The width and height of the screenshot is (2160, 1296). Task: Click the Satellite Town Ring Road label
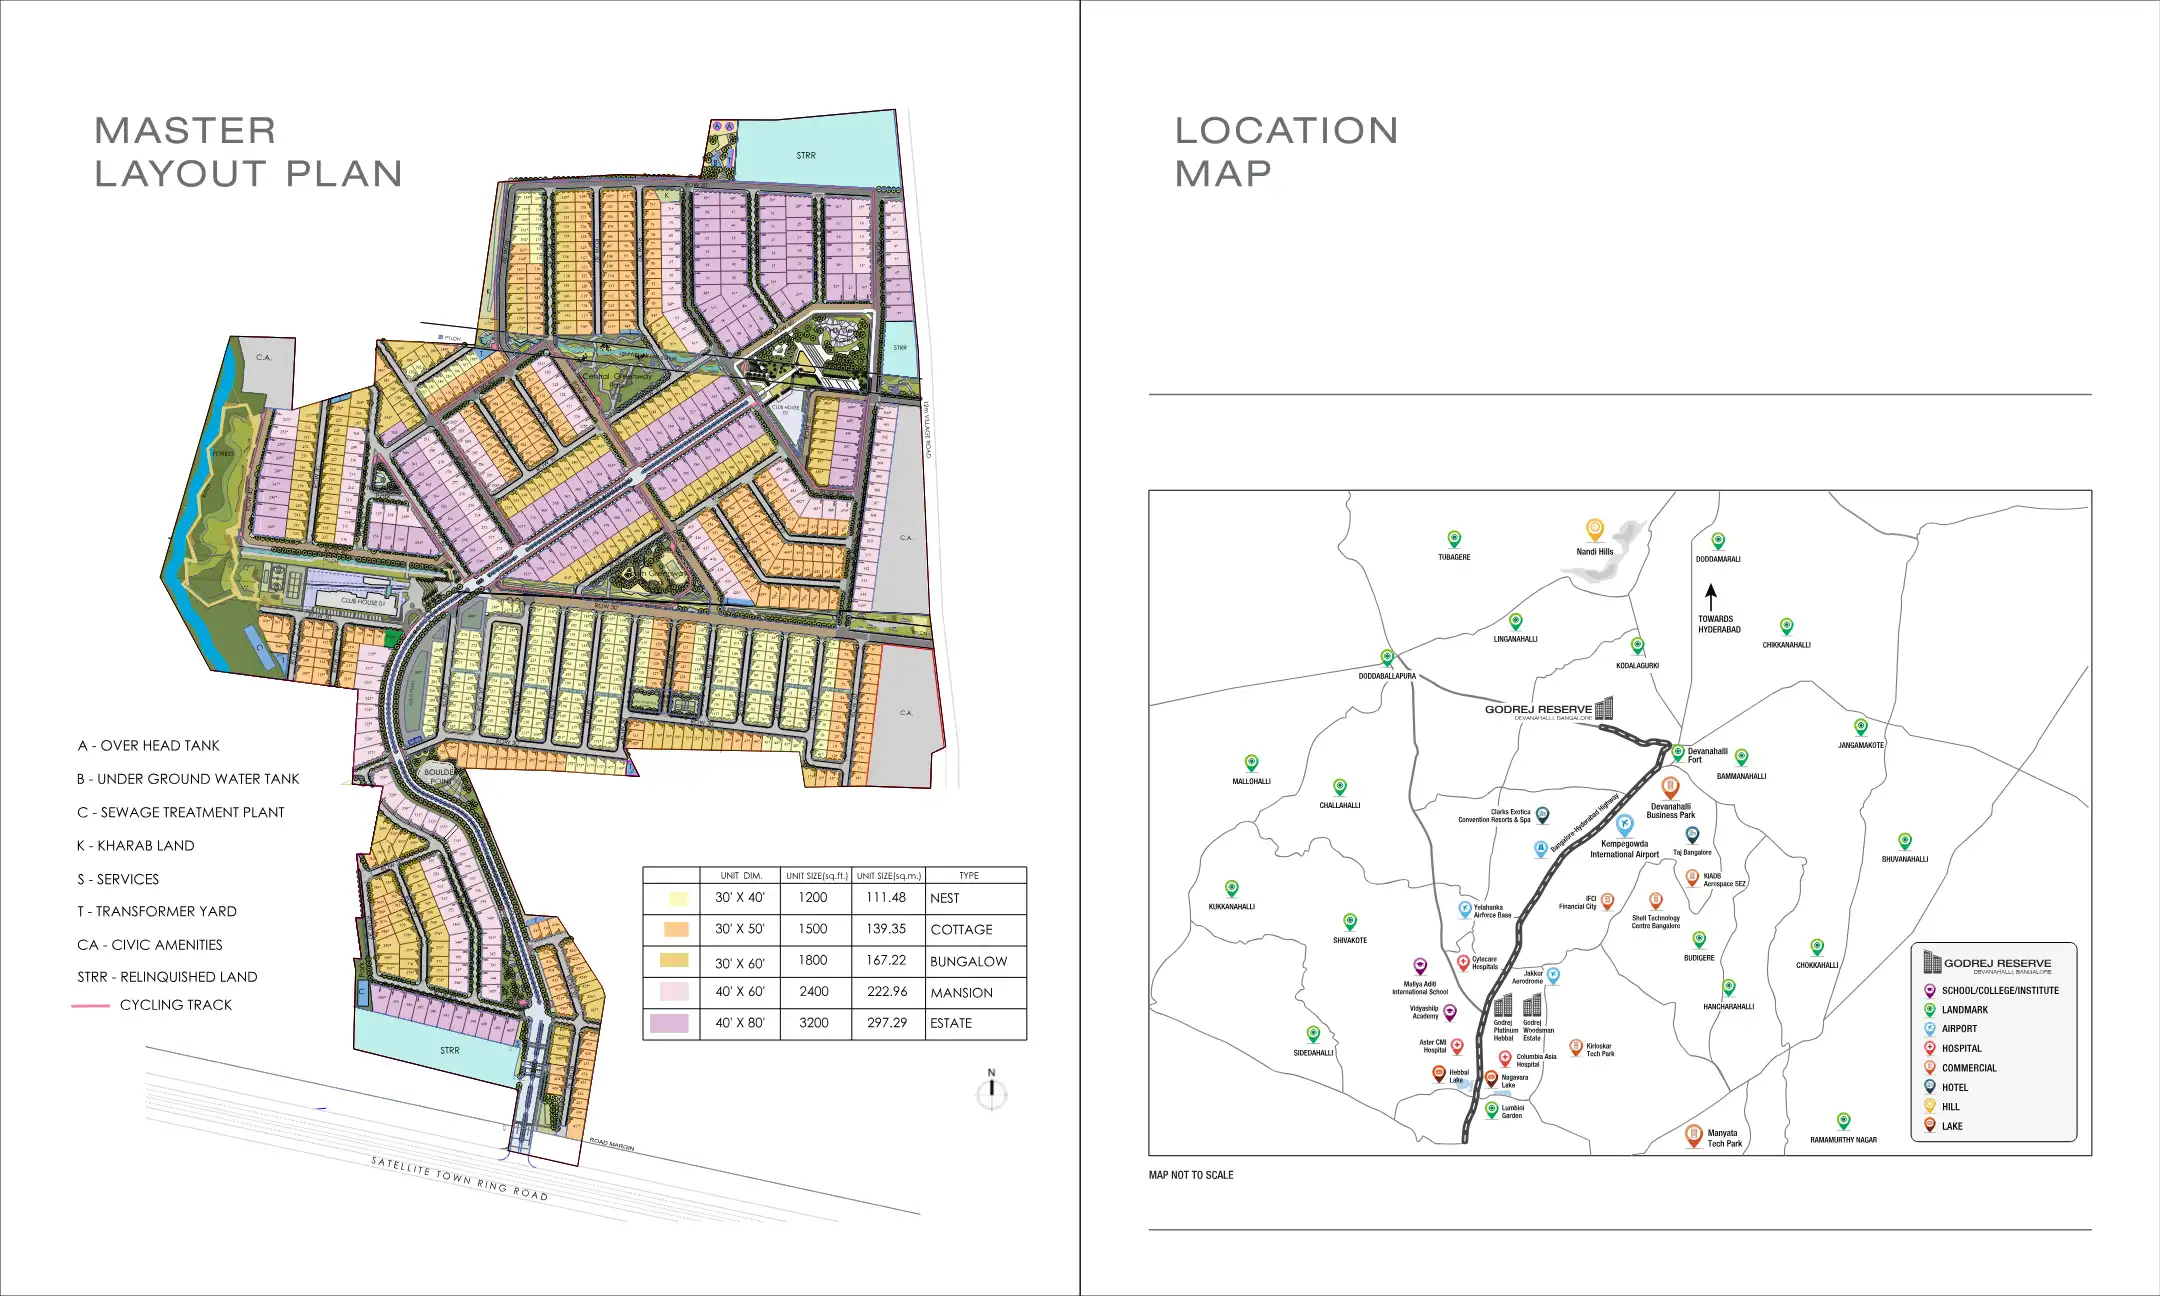459,1178
